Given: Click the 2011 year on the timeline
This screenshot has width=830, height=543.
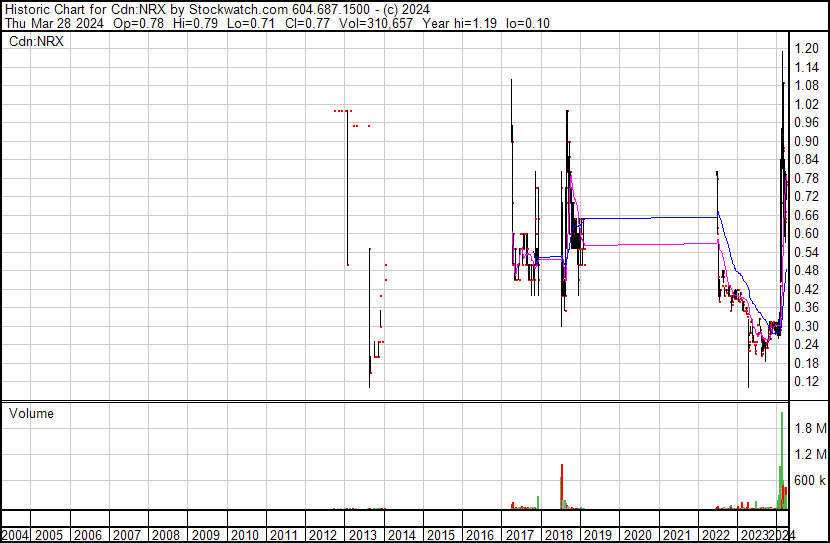Looking at the screenshot, I should click(x=283, y=535).
